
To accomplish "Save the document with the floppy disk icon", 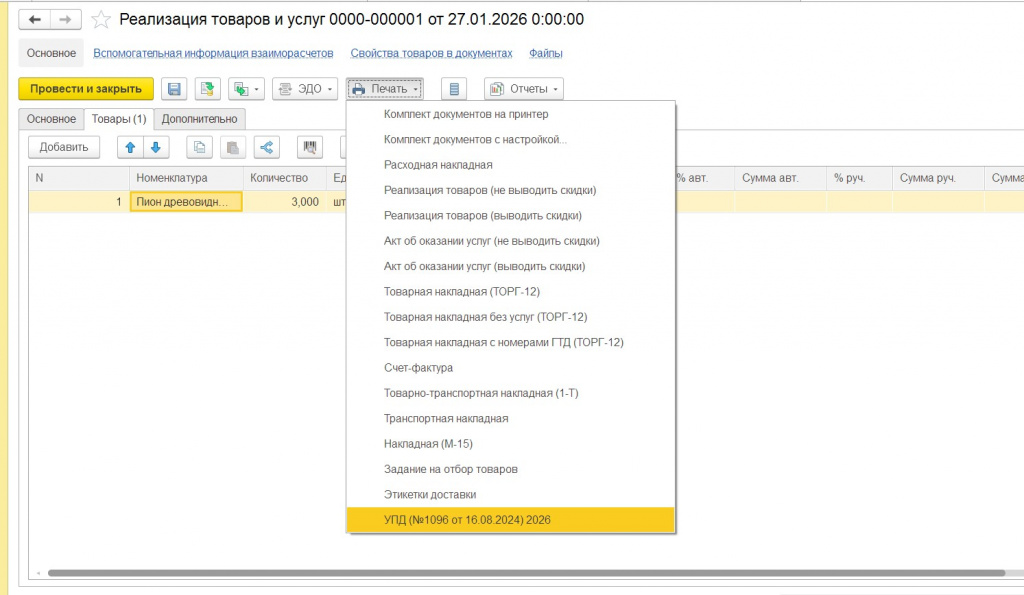I will (174, 89).
